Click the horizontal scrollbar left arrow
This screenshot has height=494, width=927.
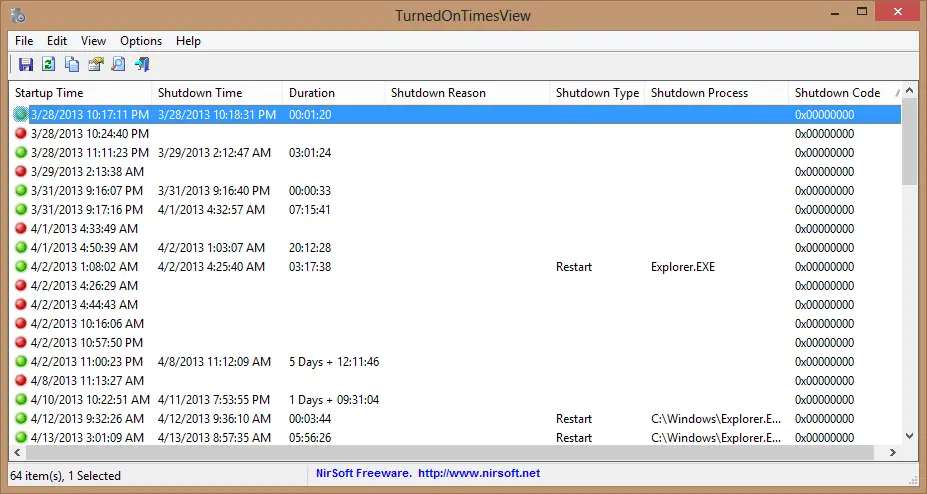tap(17, 453)
